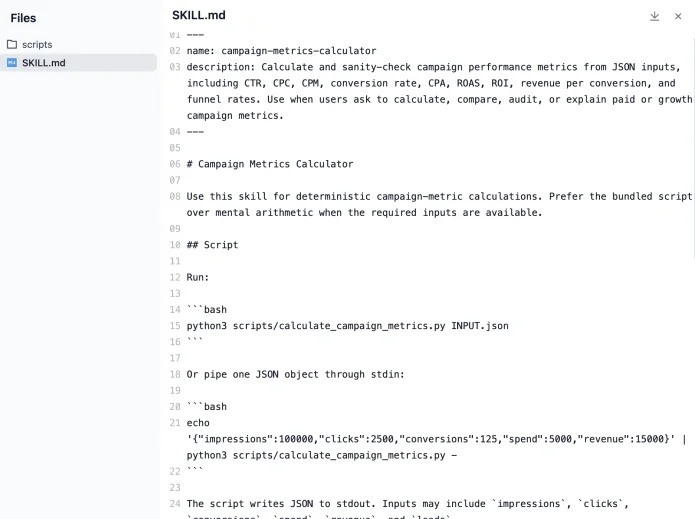This screenshot has height=519, width=695.
Task: Click line number 15 in the gutter
Action: [x=175, y=326]
